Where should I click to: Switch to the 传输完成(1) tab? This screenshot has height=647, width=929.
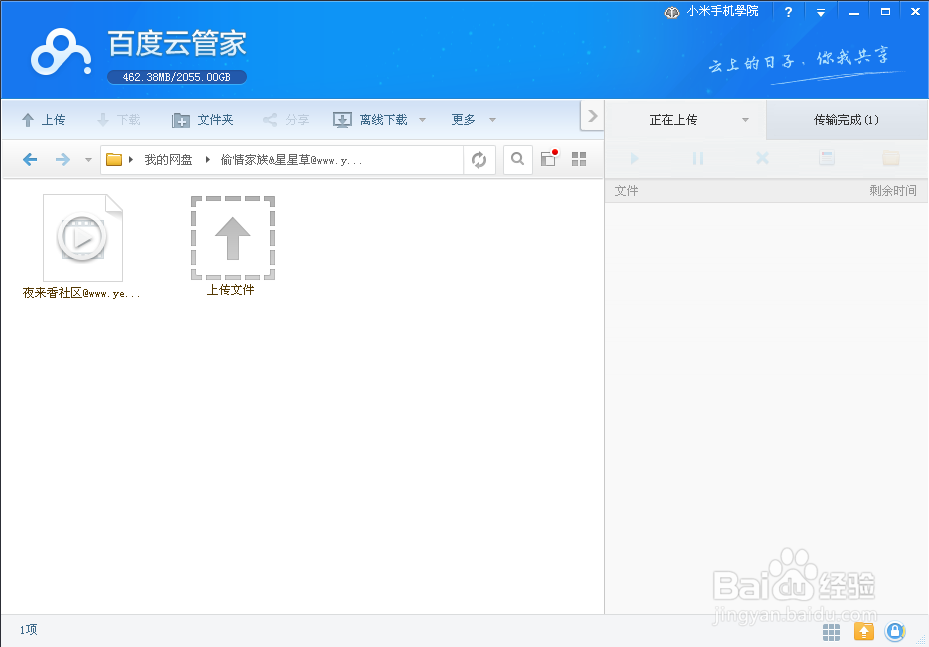[x=846, y=120]
